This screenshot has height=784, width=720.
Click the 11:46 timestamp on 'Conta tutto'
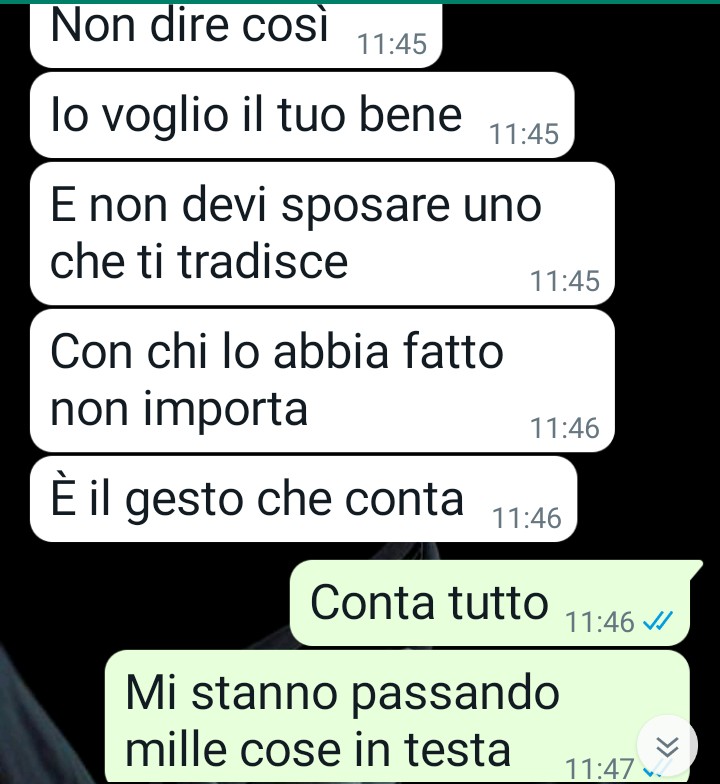coord(600,622)
